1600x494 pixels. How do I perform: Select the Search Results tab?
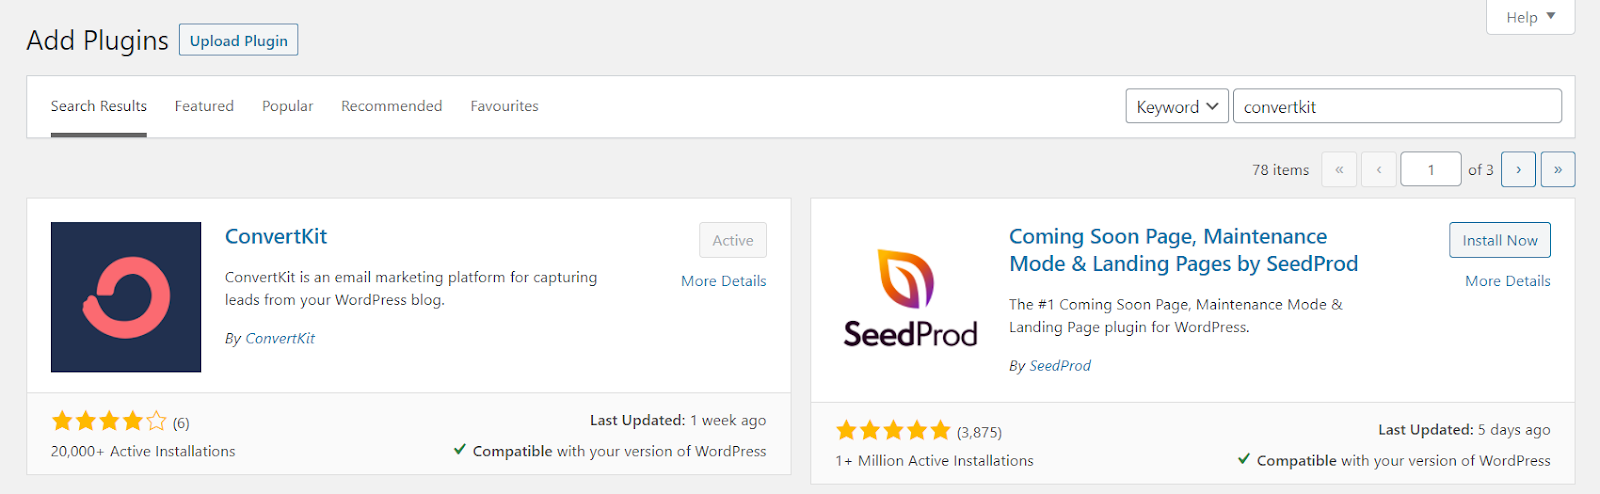(99, 106)
